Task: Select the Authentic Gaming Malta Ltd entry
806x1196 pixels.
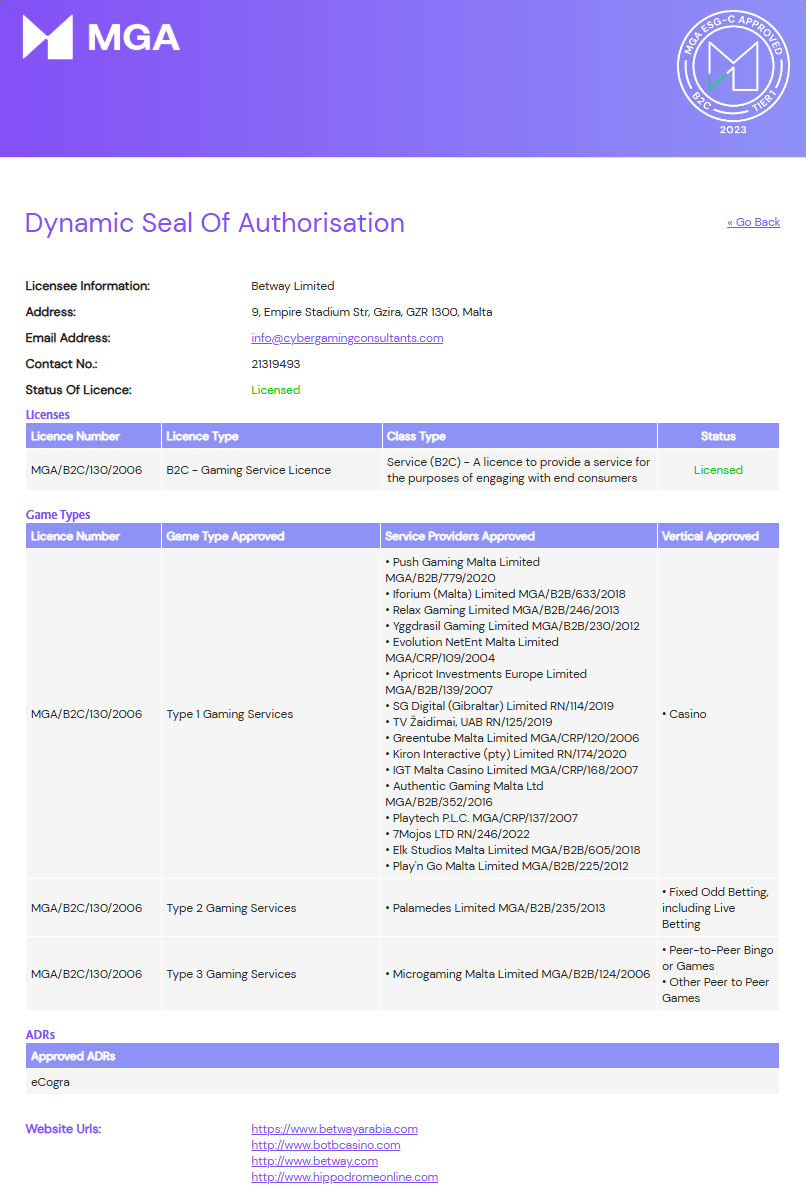Action: (x=464, y=794)
